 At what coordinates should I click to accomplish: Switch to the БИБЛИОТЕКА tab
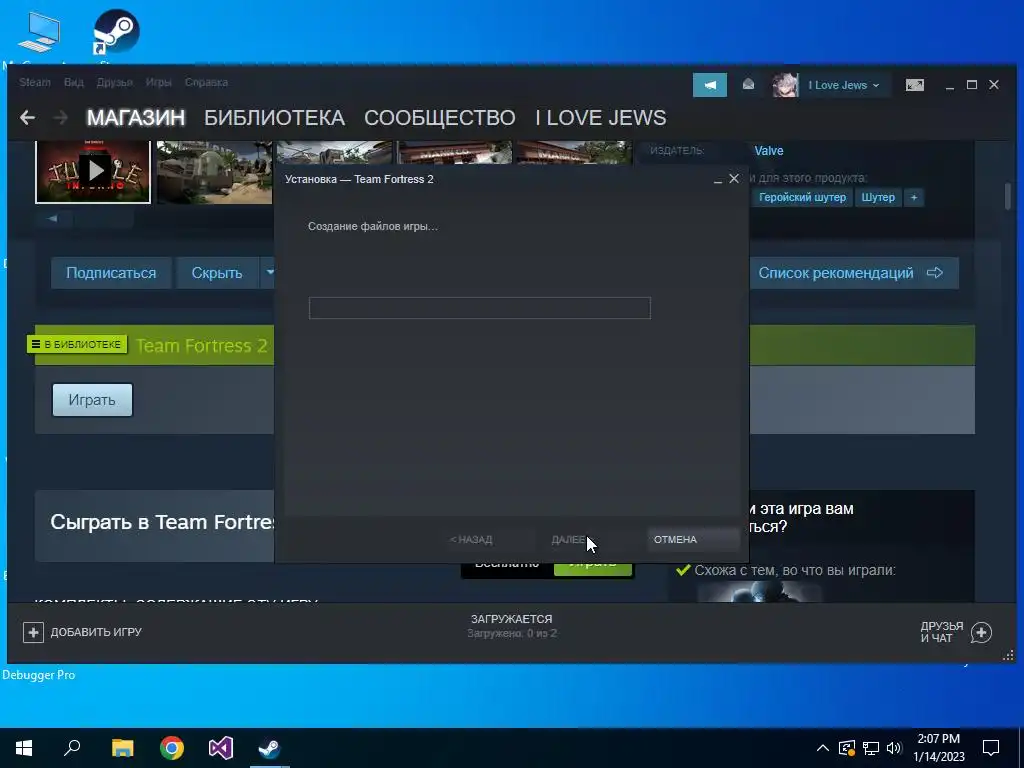(x=274, y=118)
